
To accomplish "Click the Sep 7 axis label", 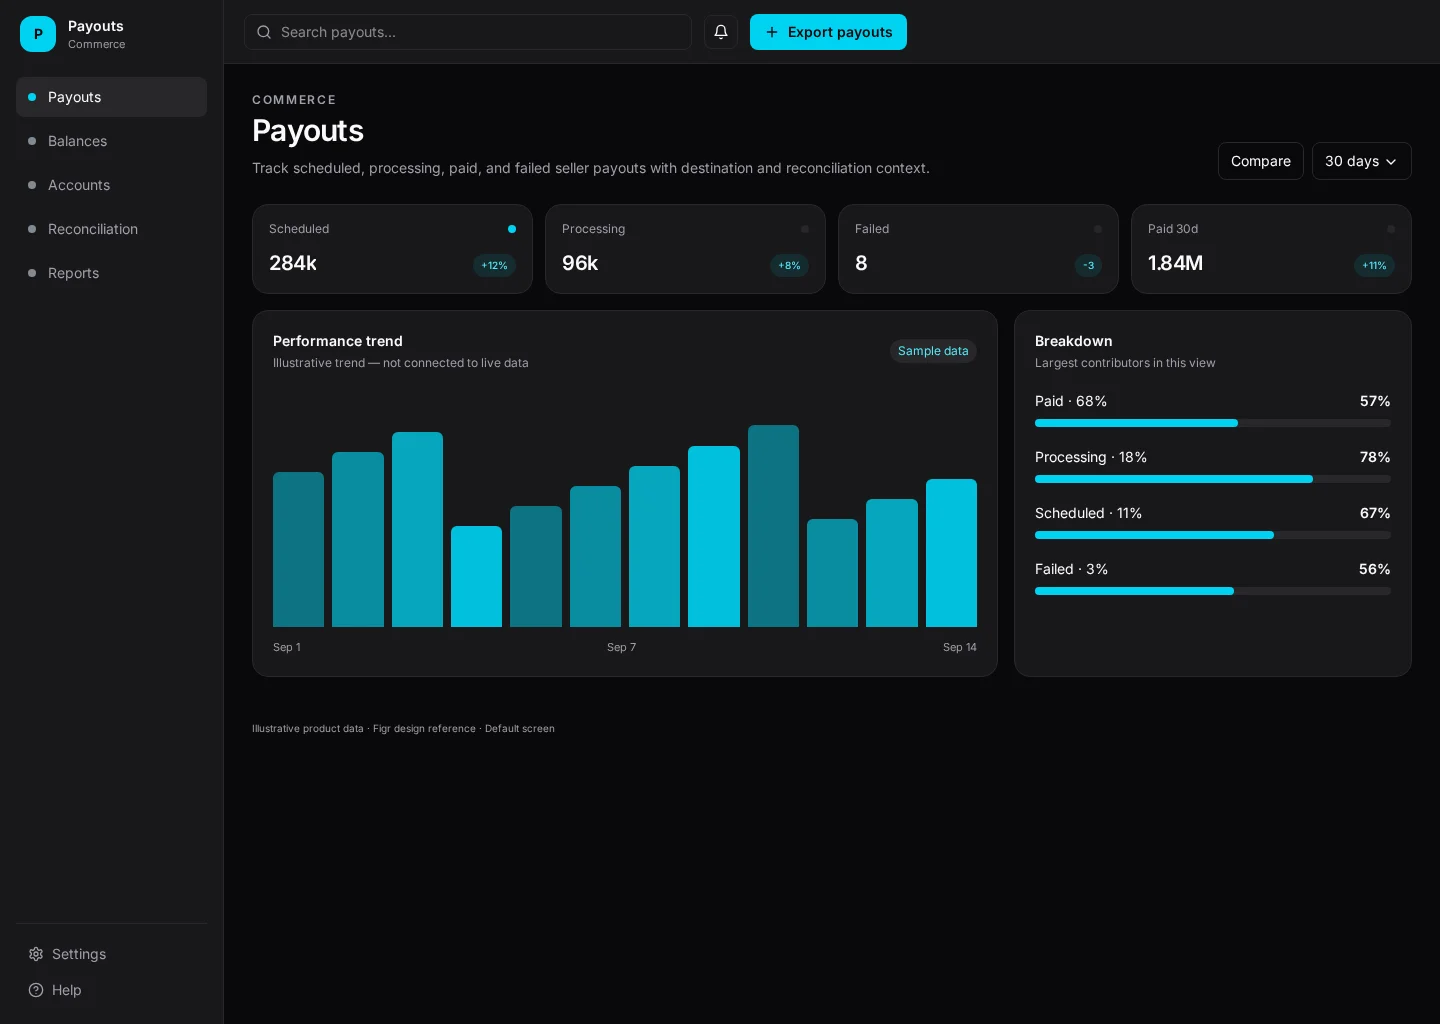I will click(x=621, y=647).
